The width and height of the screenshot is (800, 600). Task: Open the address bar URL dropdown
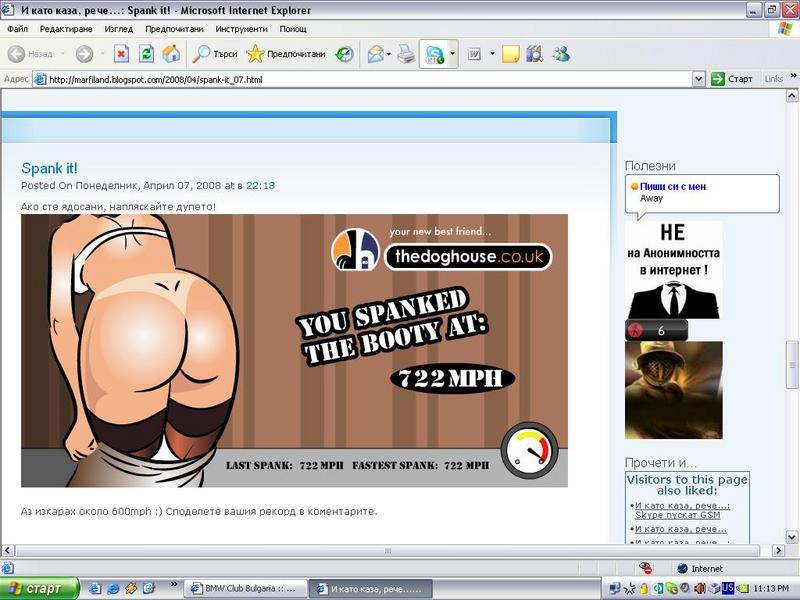click(x=698, y=79)
